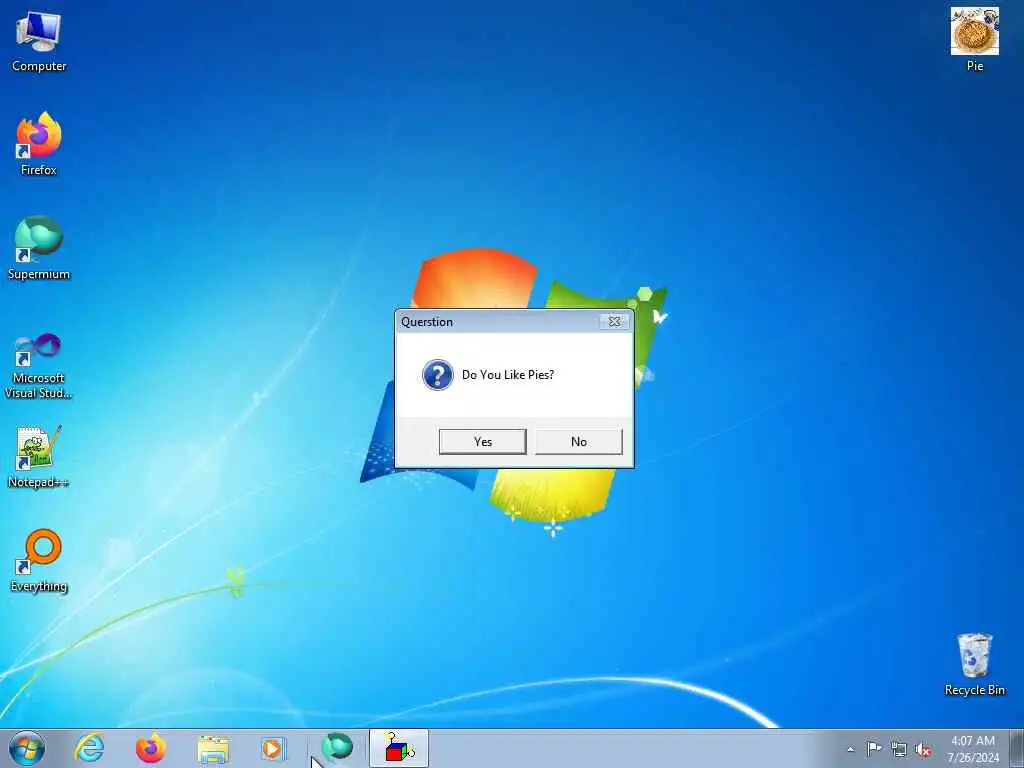Click the 'Do You Like Pies?' text

coord(507,375)
